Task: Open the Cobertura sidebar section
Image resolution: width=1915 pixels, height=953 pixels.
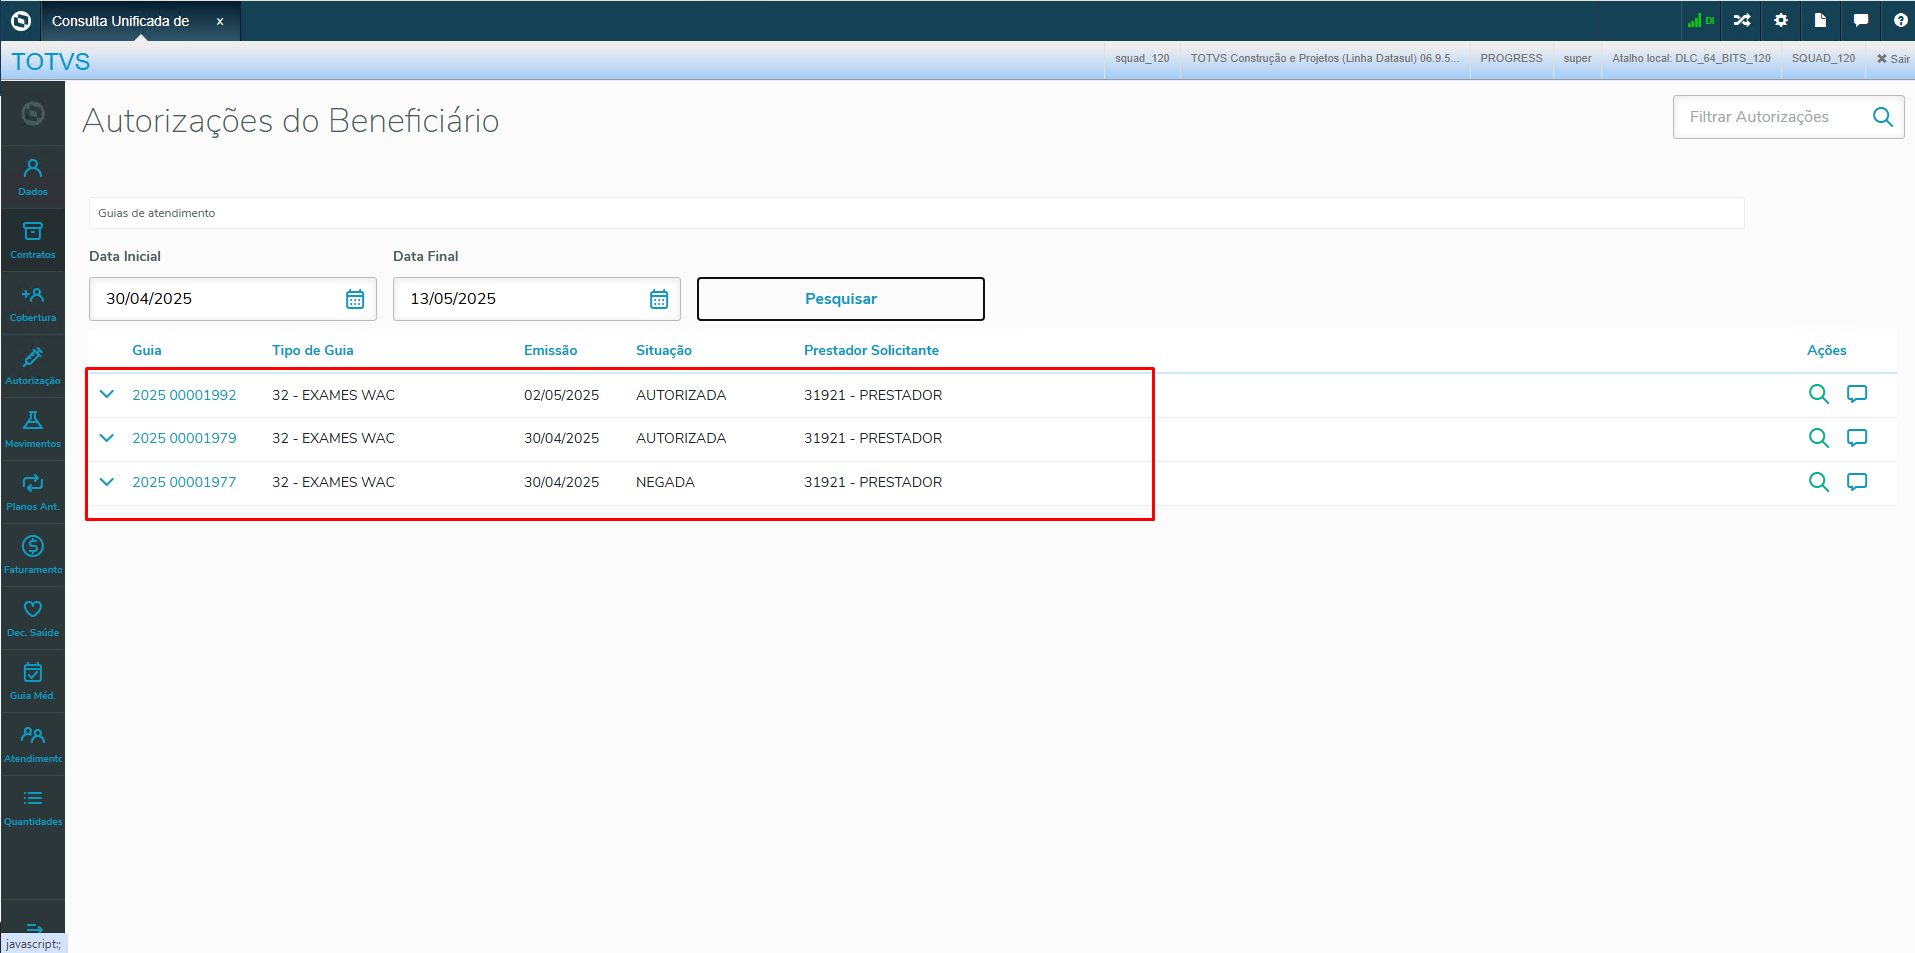Action: click(x=33, y=303)
